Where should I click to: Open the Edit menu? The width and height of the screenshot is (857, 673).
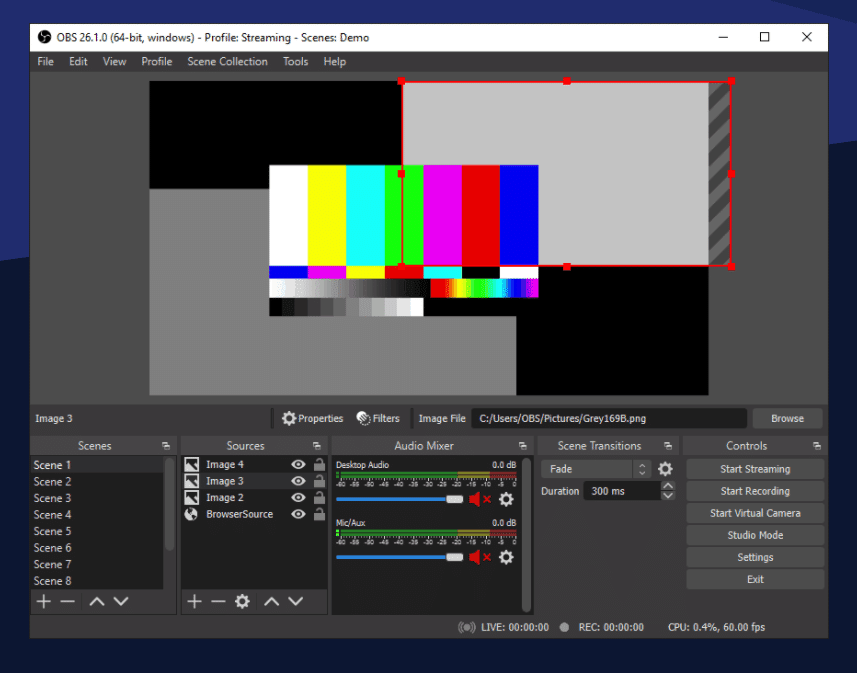pyautogui.click(x=78, y=62)
